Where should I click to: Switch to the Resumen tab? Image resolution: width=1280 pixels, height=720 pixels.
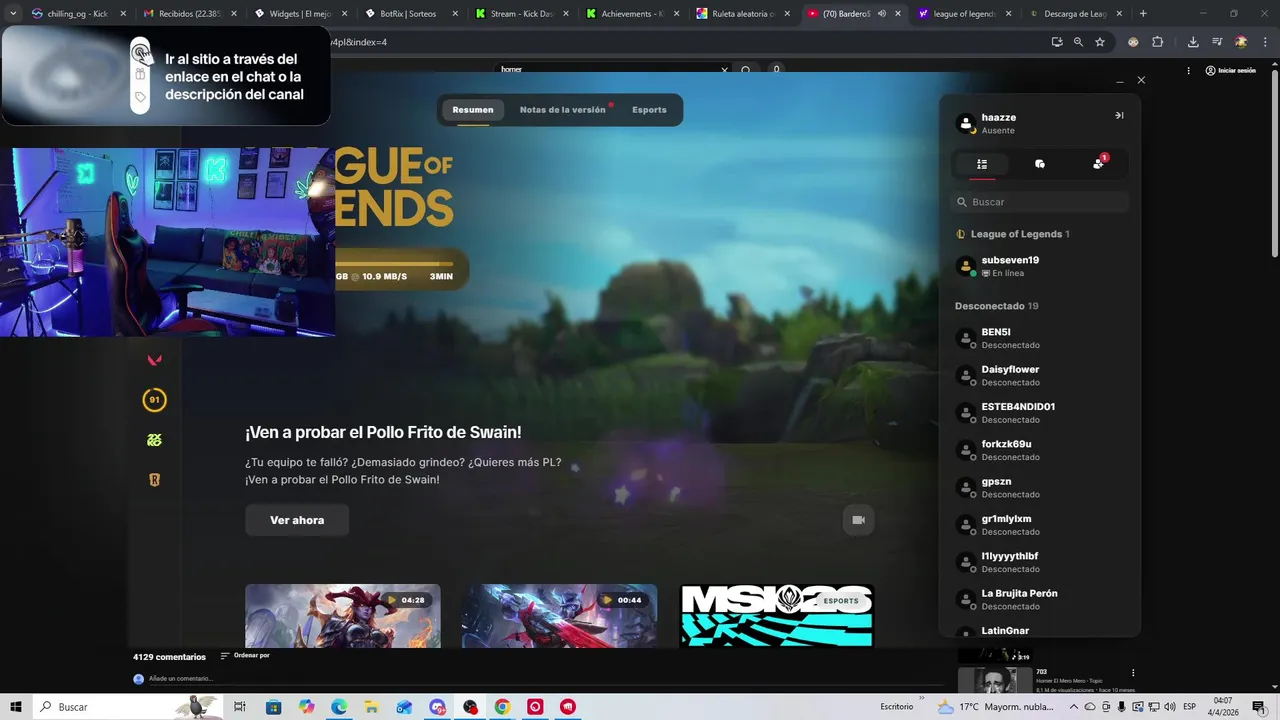[x=473, y=110]
